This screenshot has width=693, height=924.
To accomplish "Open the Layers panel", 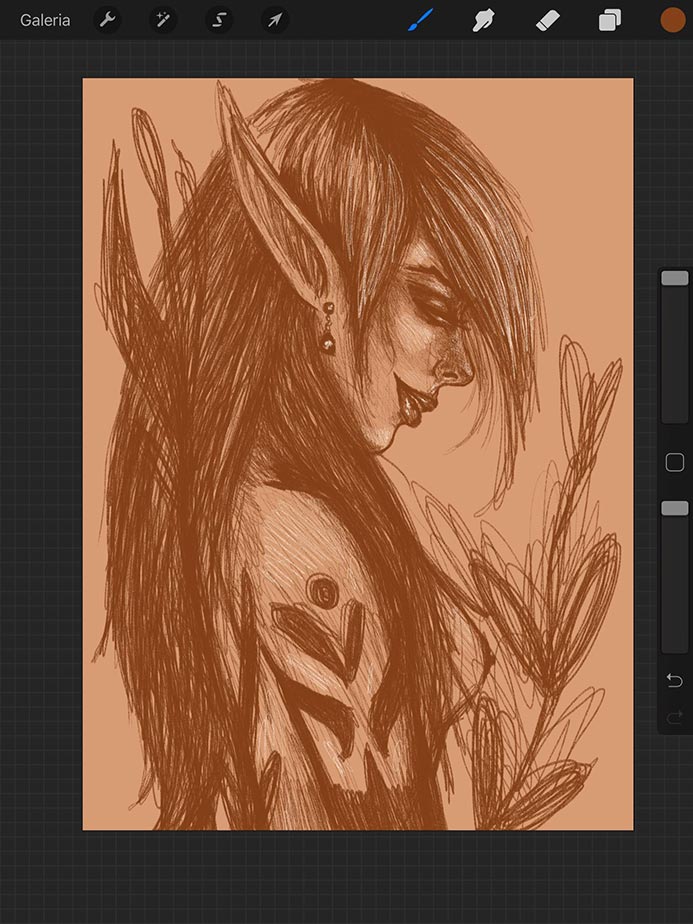I will (x=610, y=20).
